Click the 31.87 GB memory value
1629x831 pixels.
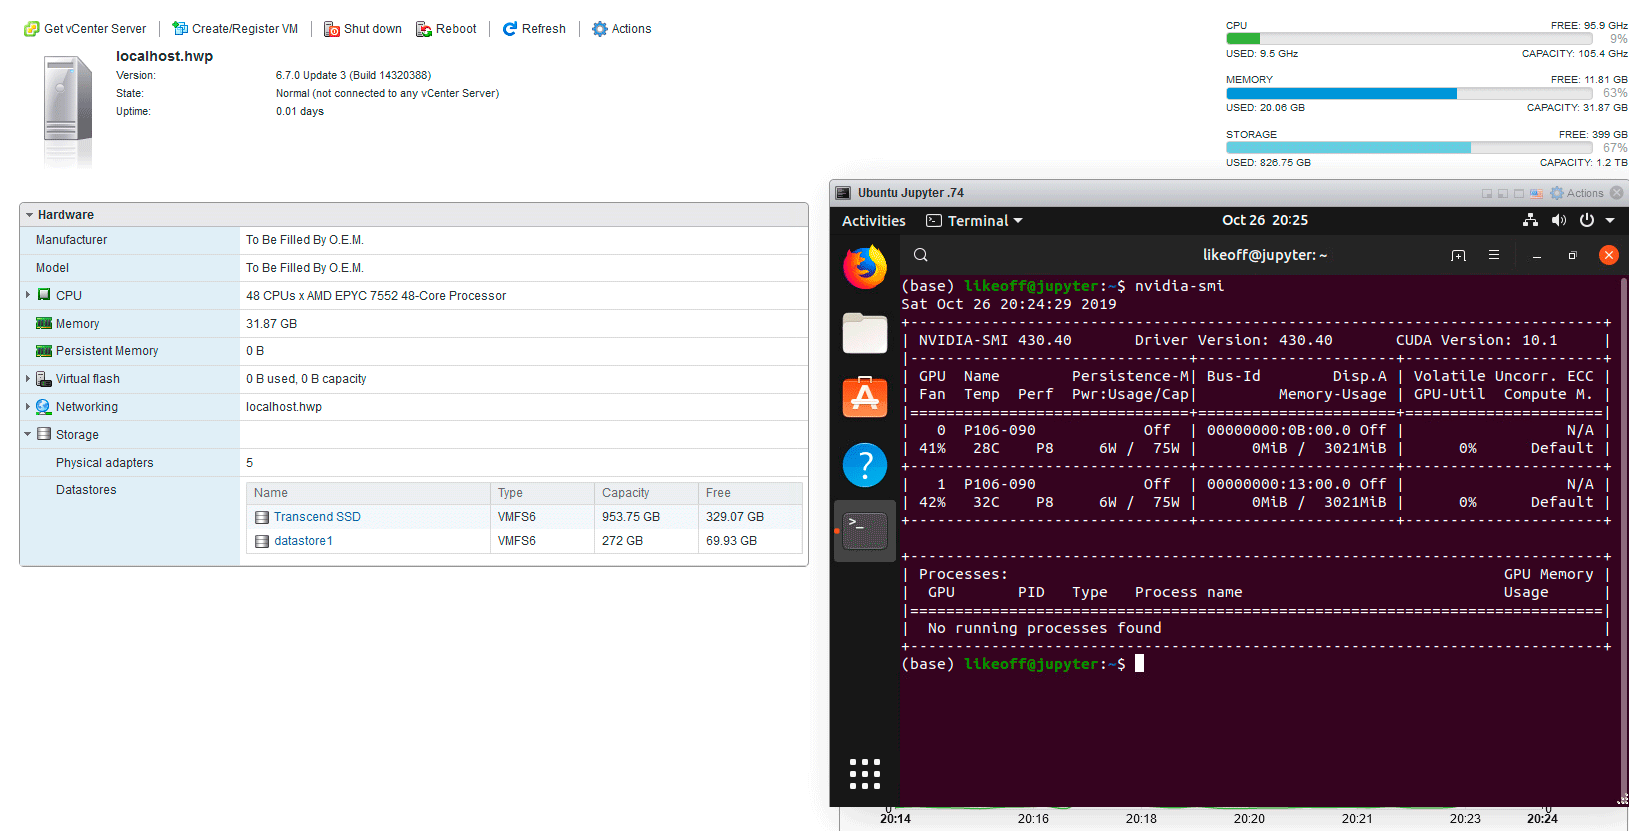(271, 324)
